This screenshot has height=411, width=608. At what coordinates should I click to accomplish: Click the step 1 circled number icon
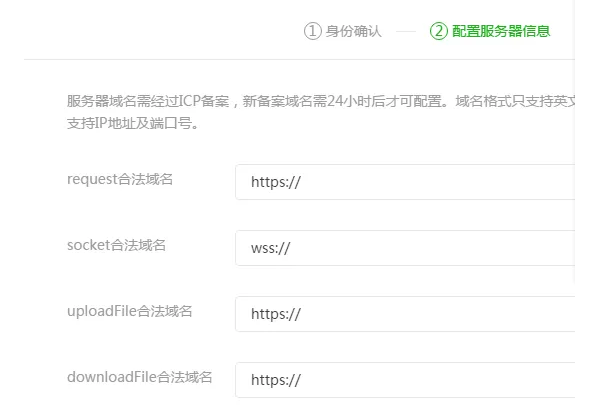(312, 31)
